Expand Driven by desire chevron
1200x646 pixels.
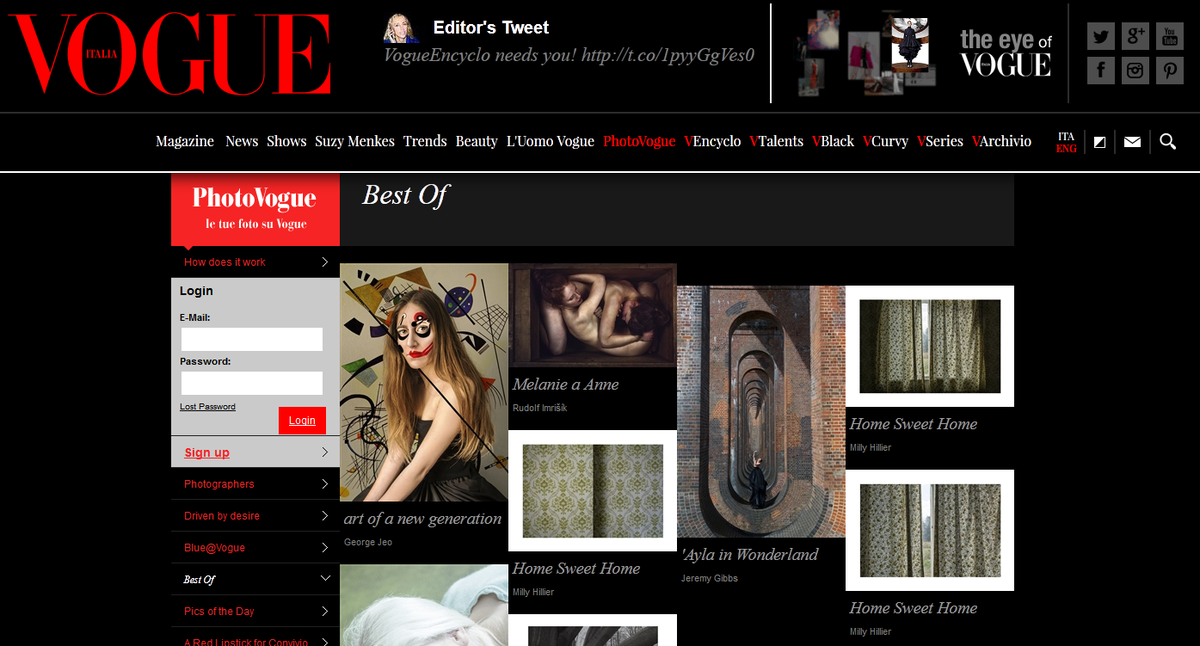point(325,516)
